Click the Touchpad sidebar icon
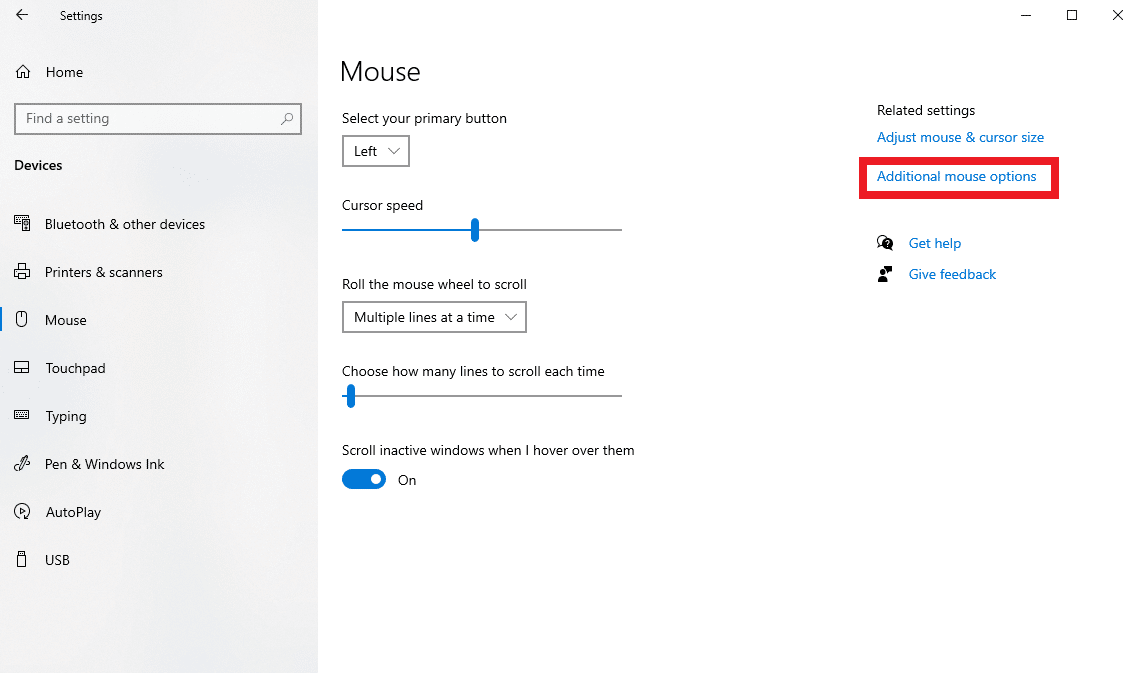 pos(22,367)
